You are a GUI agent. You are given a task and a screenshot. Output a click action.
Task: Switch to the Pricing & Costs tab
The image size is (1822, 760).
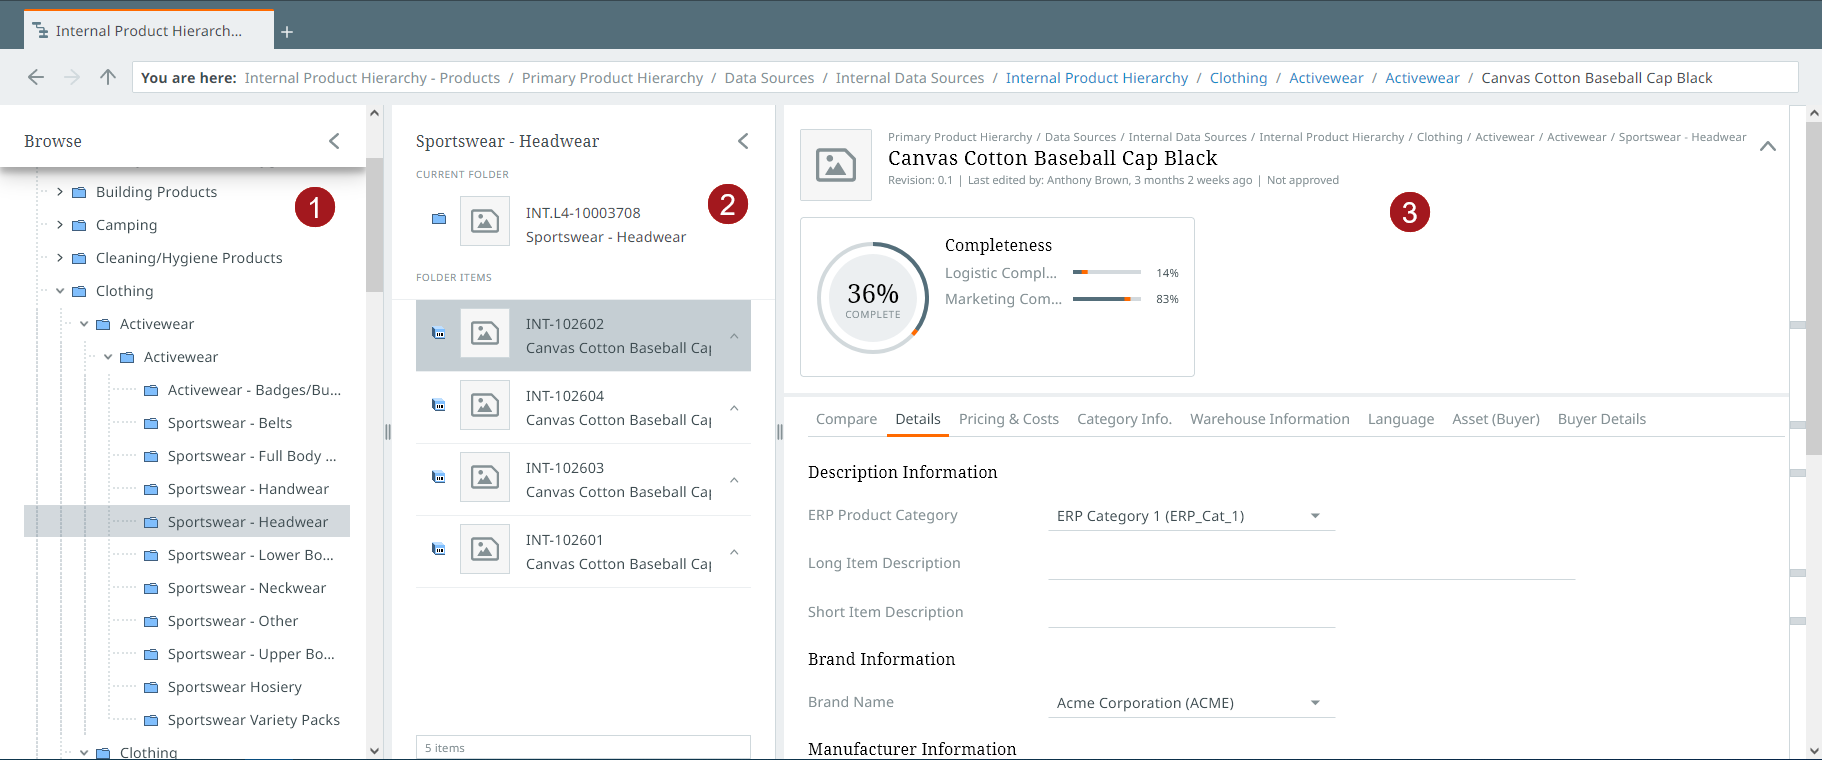tap(1008, 419)
